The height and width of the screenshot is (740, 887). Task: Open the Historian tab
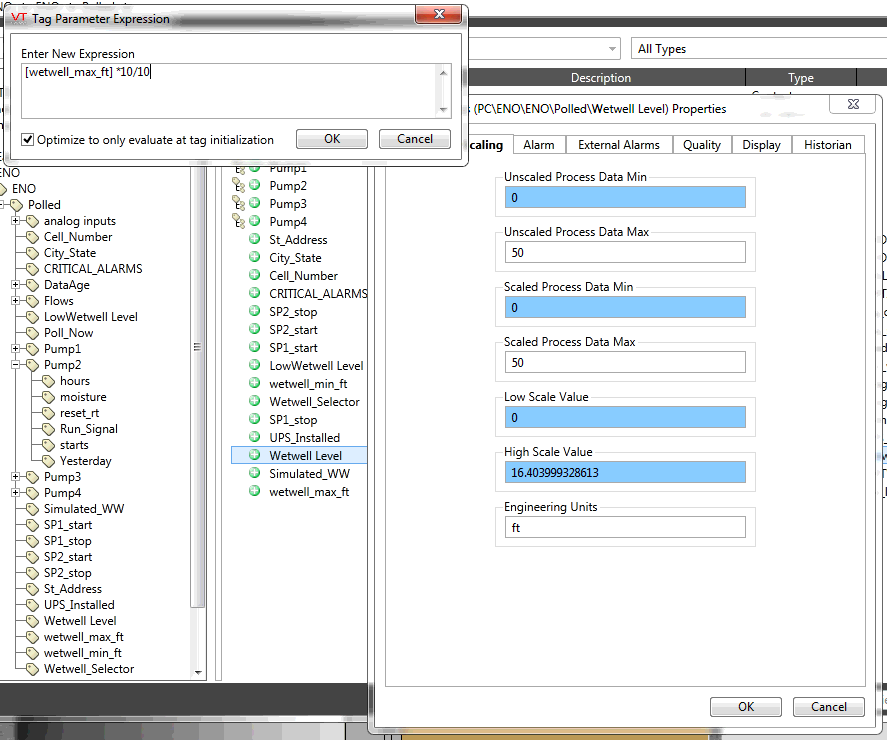click(827, 145)
